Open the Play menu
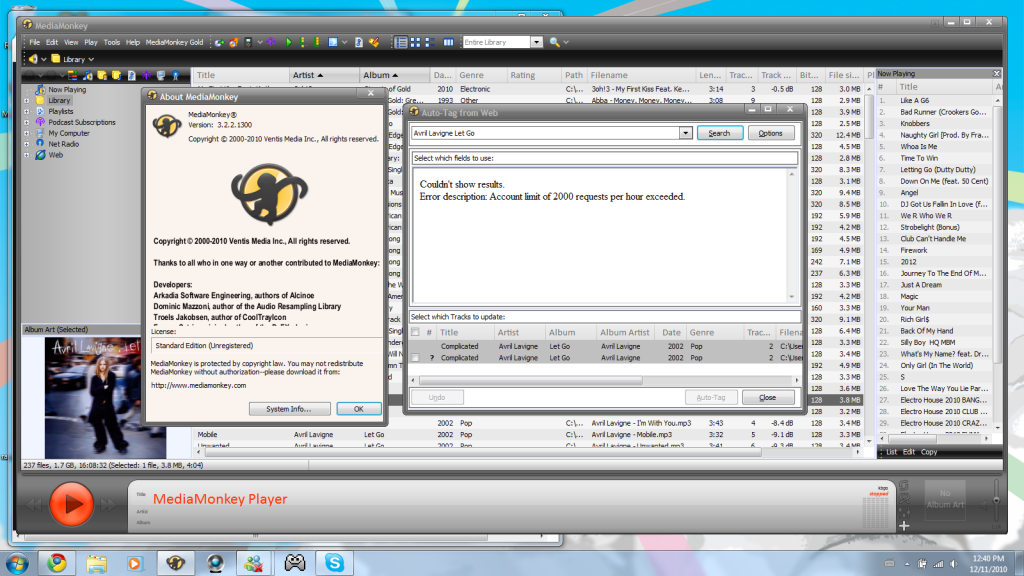Image resolution: width=1024 pixels, height=576 pixels. click(x=91, y=42)
